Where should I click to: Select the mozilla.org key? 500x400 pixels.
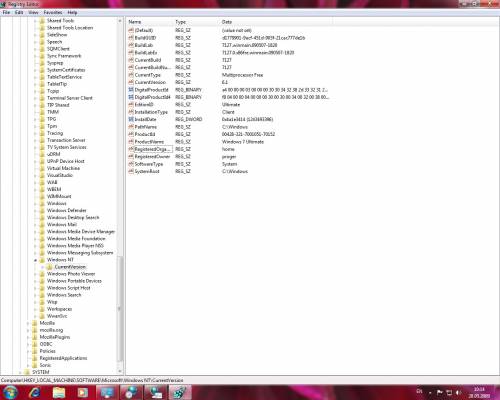click(51, 330)
